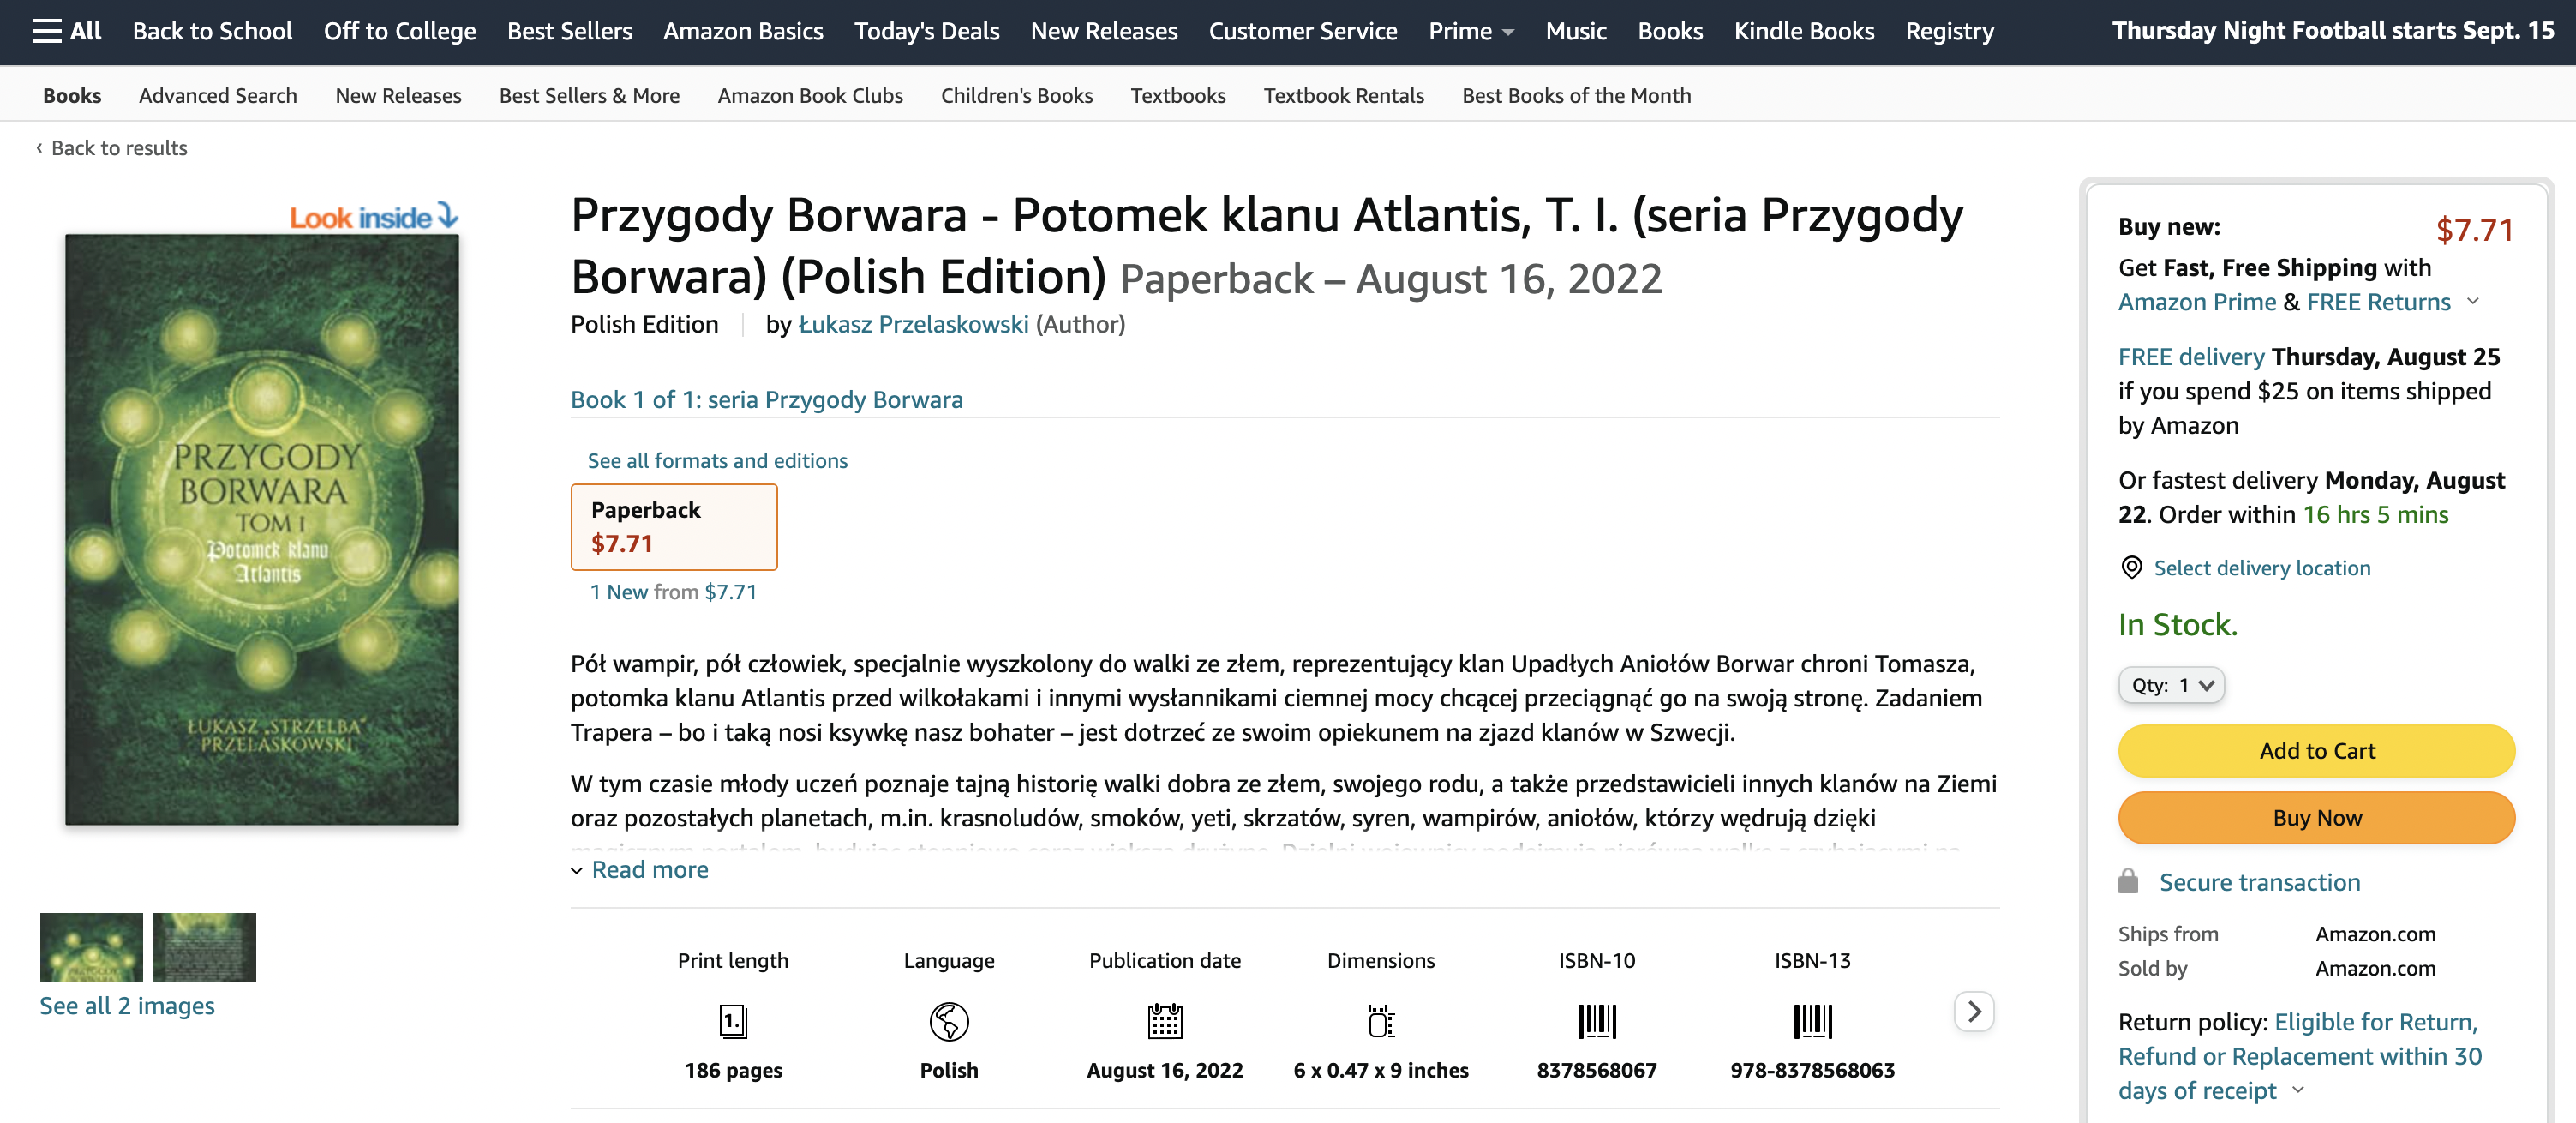Click the Language globe icon
2576x1123 pixels.
(948, 1021)
